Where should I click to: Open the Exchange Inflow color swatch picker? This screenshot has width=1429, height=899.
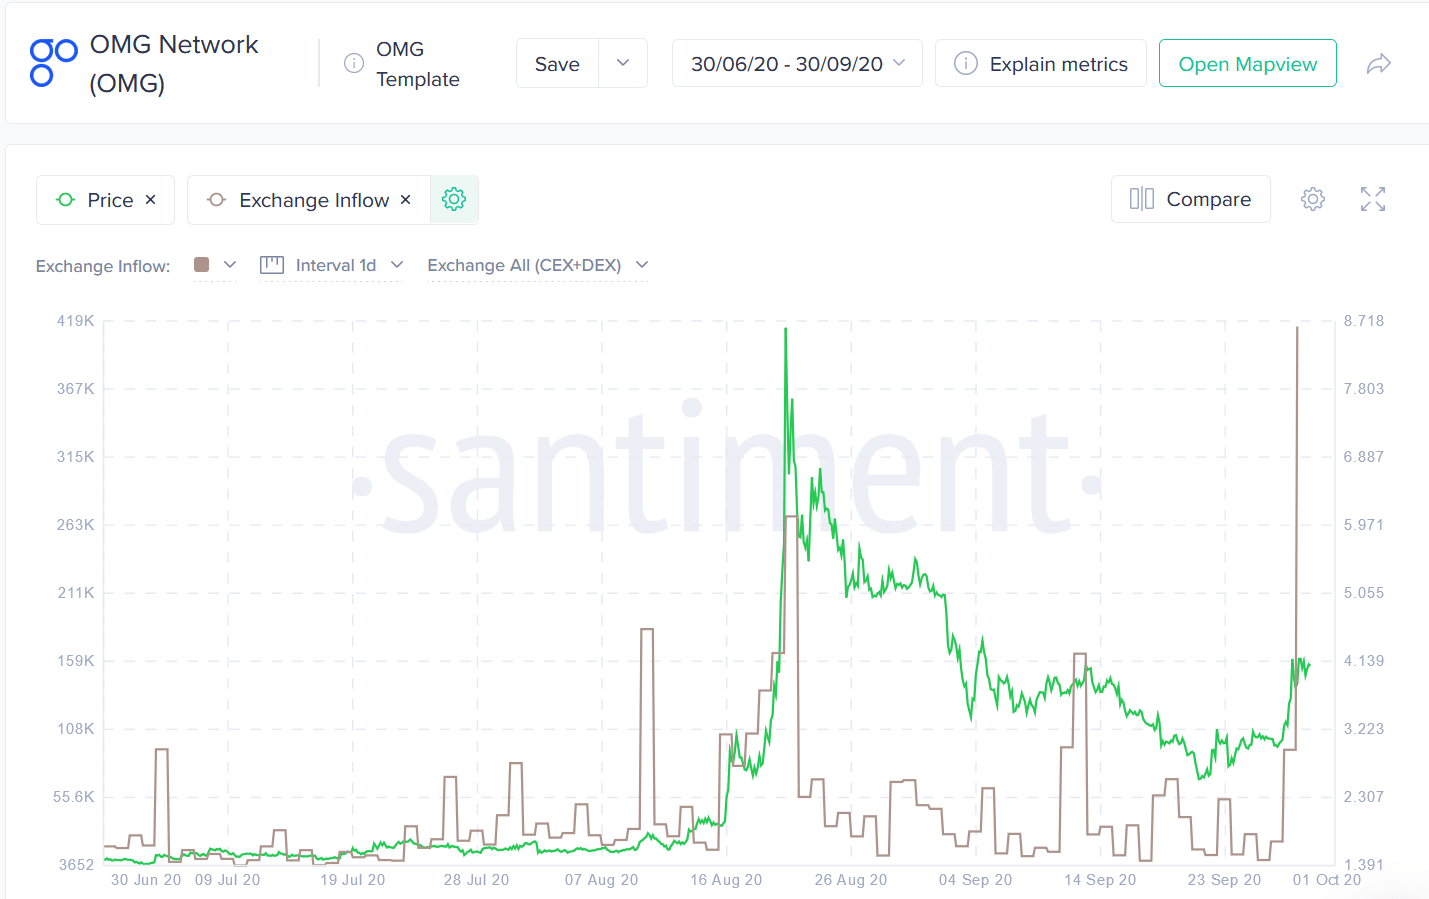pyautogui.click(x=215, y=265)
